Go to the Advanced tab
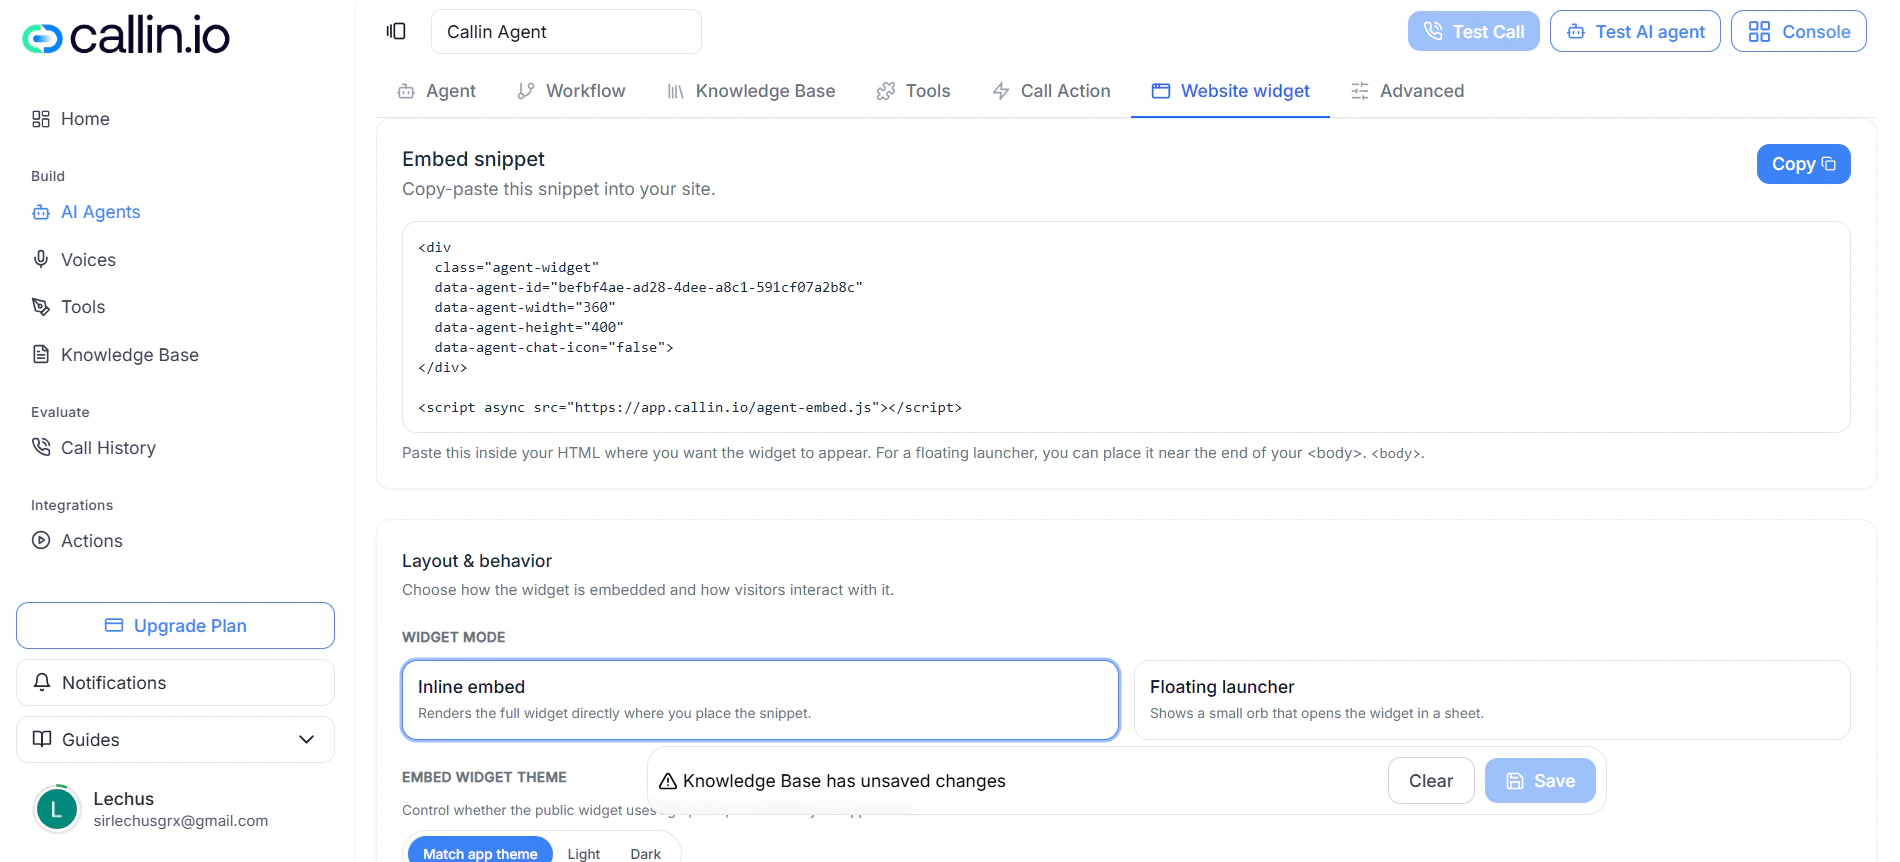1900x862 pixels. click(x=1408, y=91)
